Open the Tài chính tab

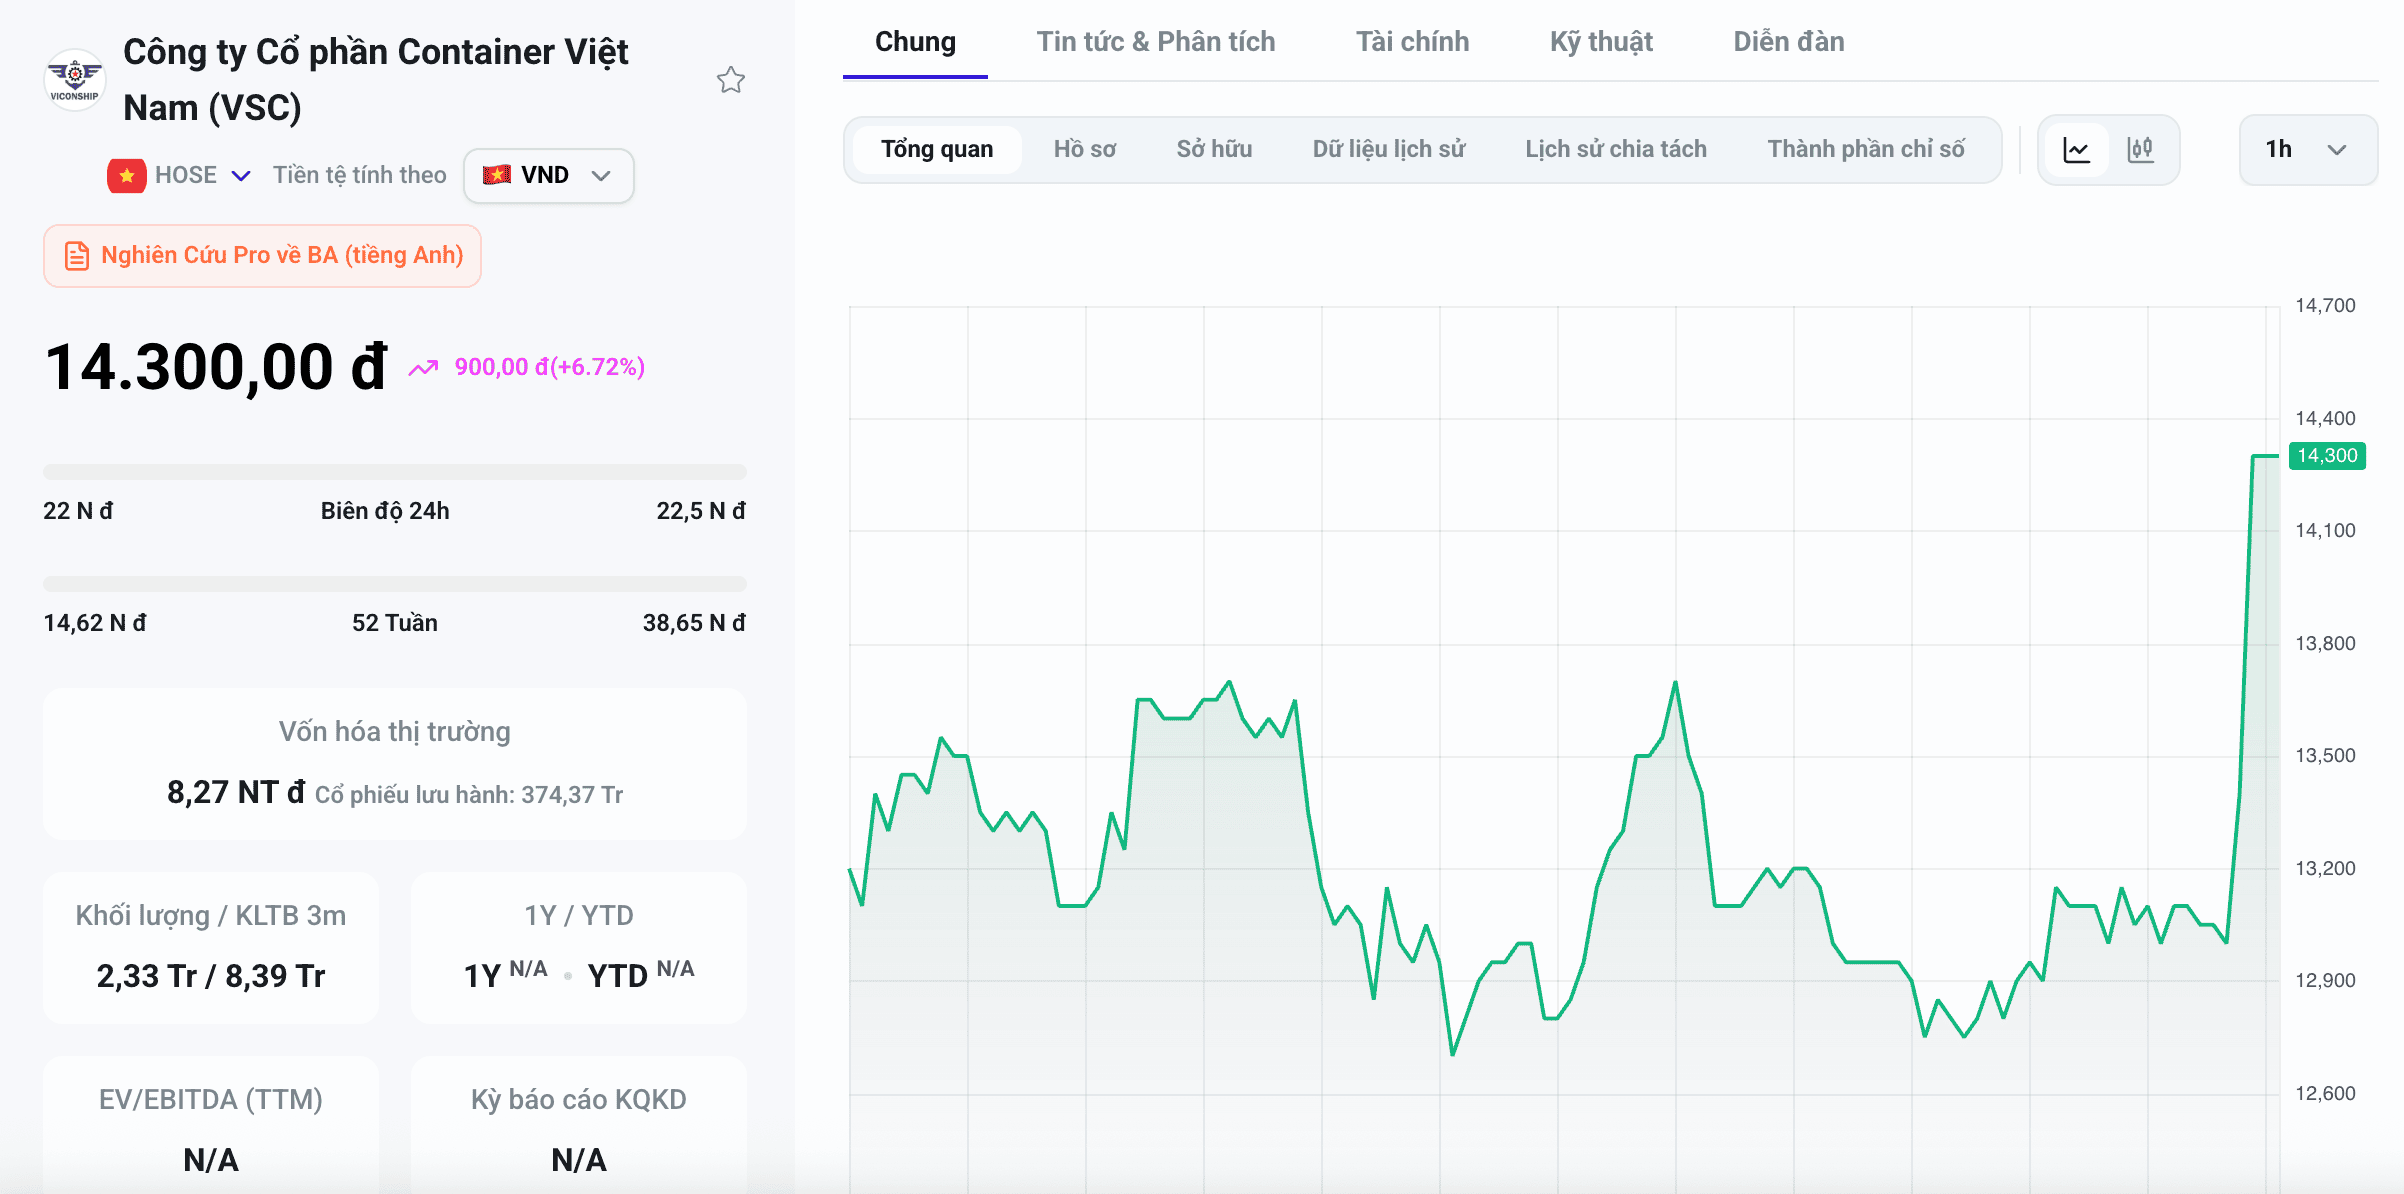coord(1412,42)
